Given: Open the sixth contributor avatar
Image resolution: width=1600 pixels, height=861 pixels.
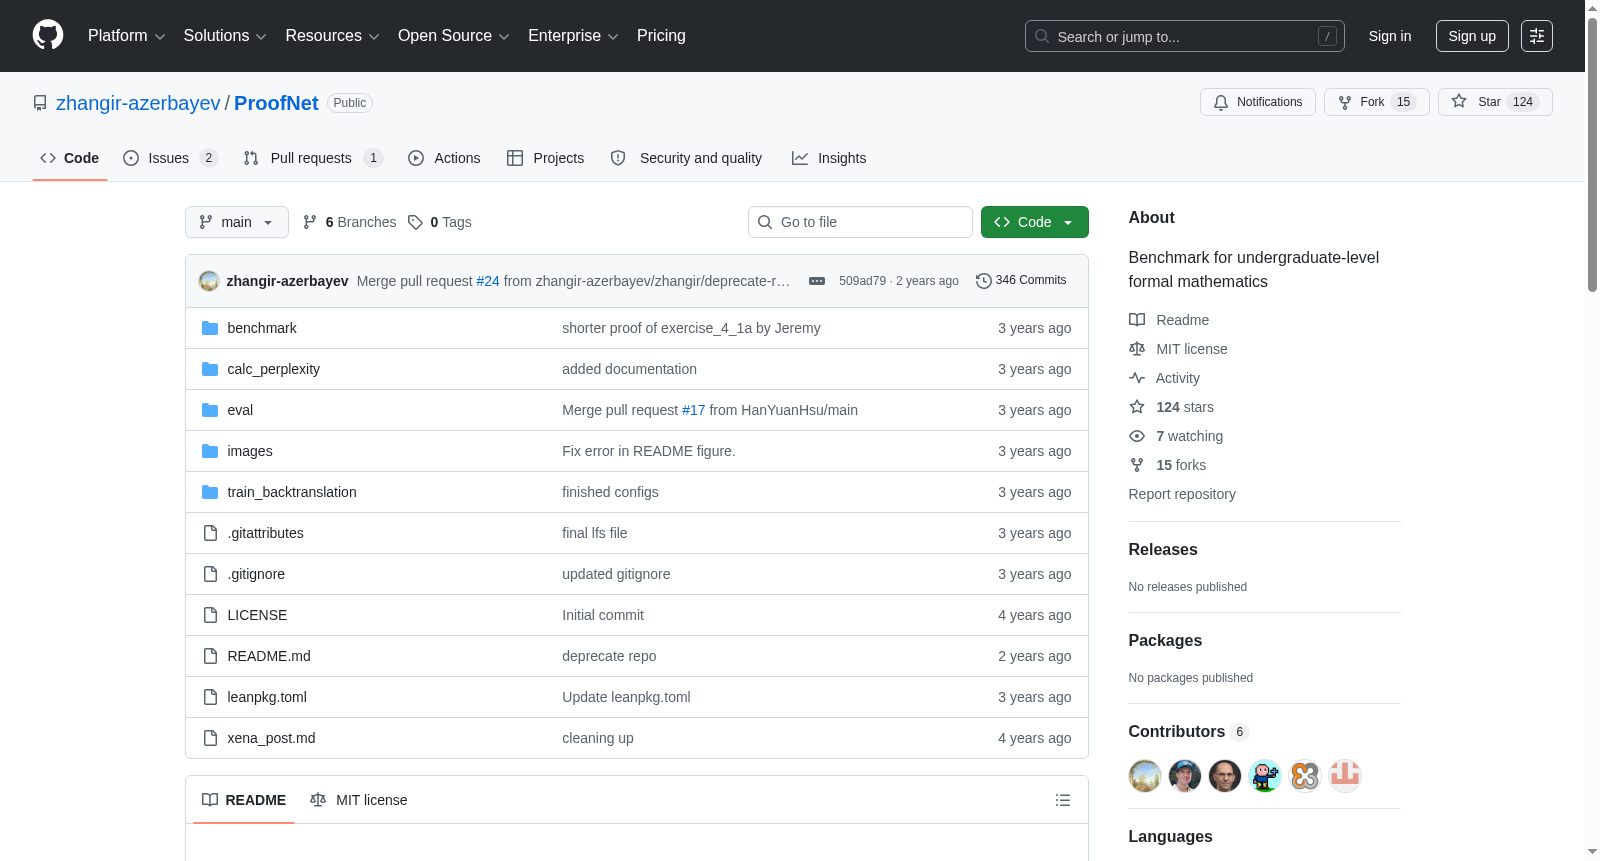Looking at the screenshot, I should (x=1345, y=776).
